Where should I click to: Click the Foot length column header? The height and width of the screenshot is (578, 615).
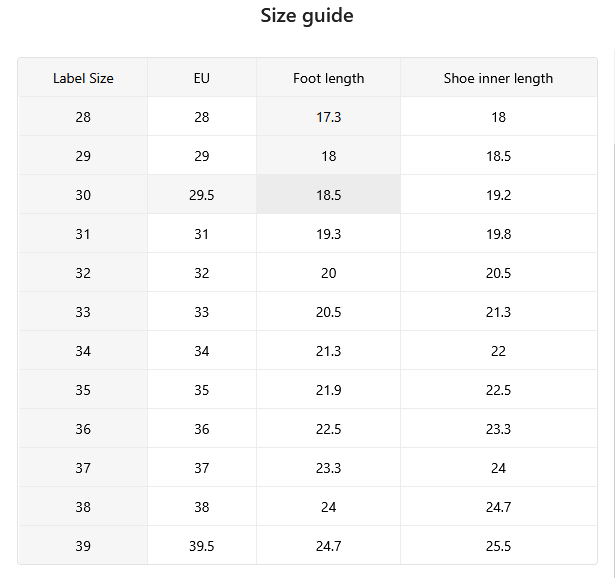coord(328,78)
